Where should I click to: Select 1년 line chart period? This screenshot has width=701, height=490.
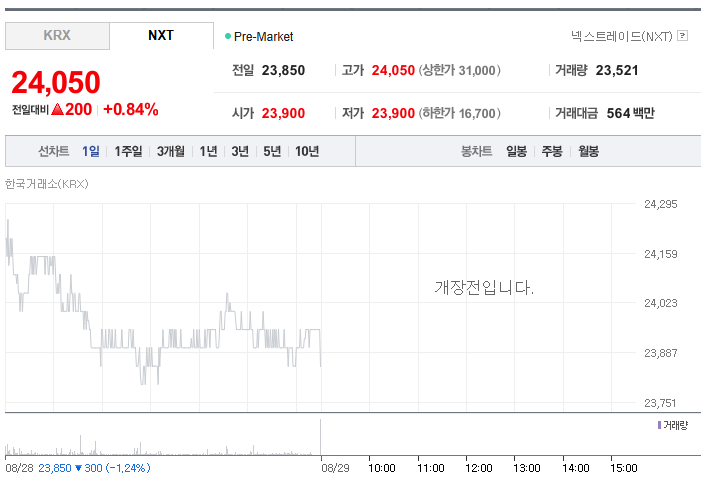pyautogui.click(x=208, y=152)
